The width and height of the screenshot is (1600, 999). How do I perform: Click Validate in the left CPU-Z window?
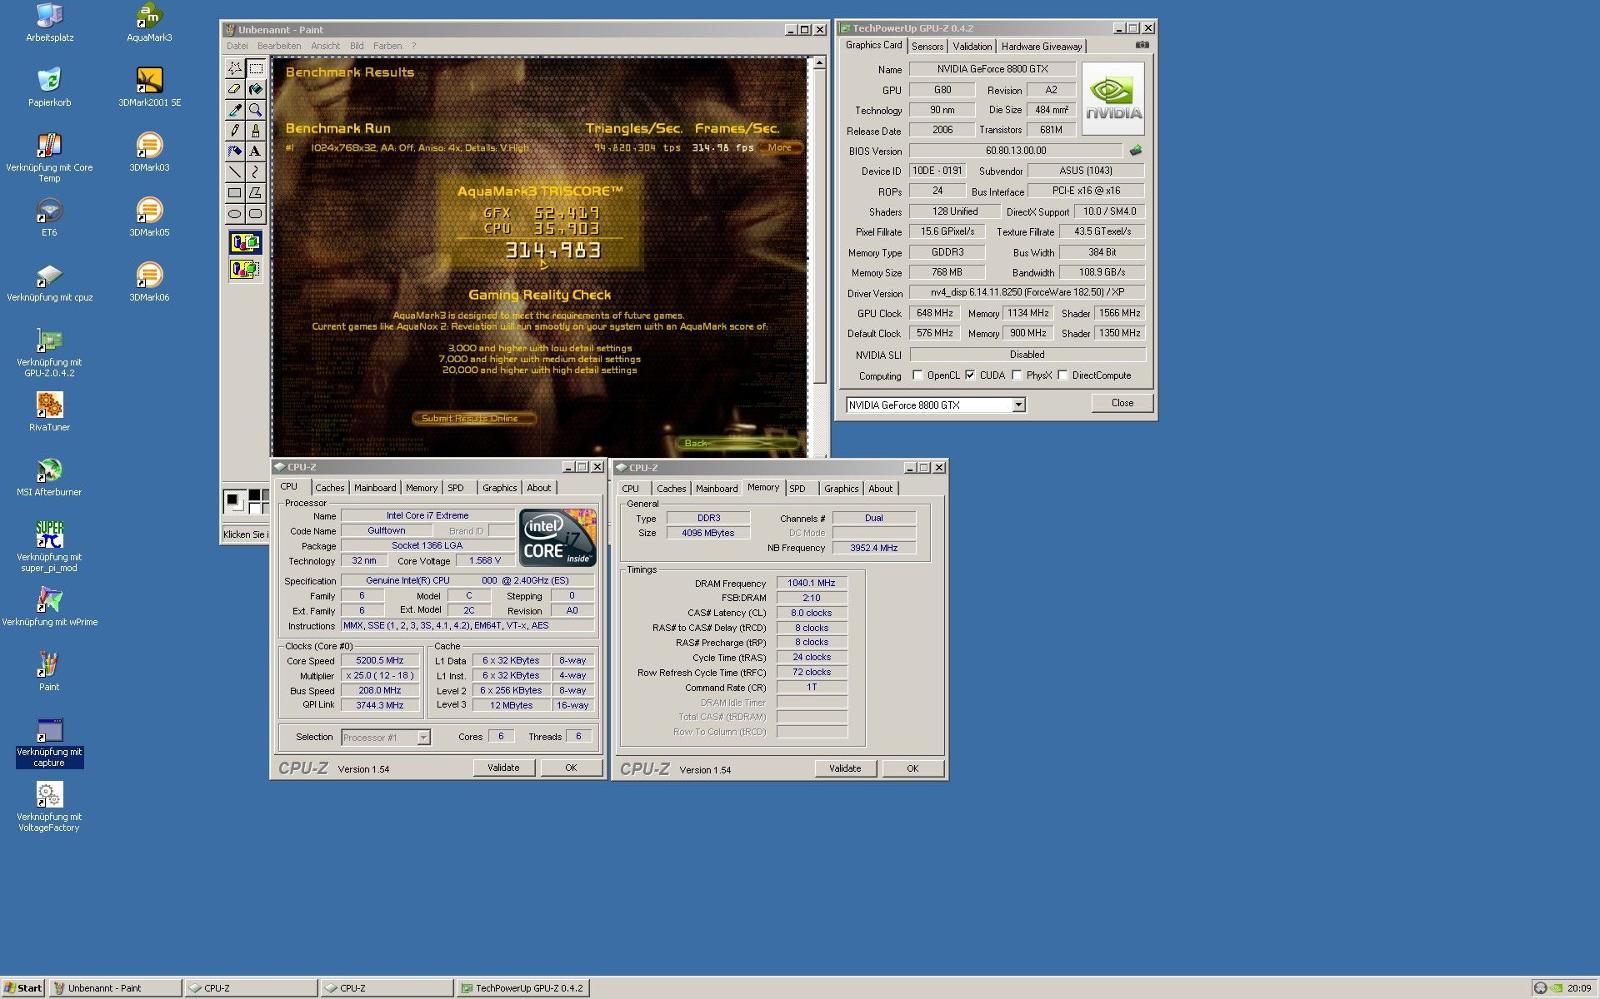[x=503, y=768]
